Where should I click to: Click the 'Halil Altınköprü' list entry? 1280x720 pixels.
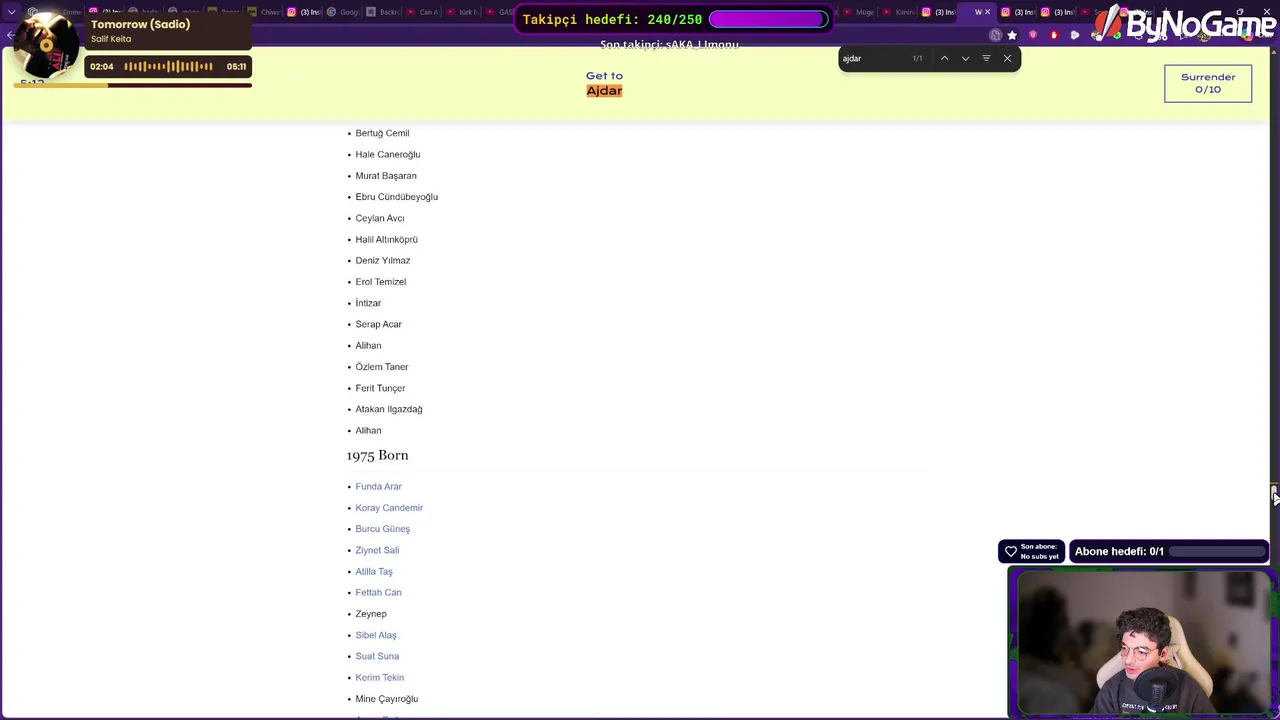click(387, 239)
